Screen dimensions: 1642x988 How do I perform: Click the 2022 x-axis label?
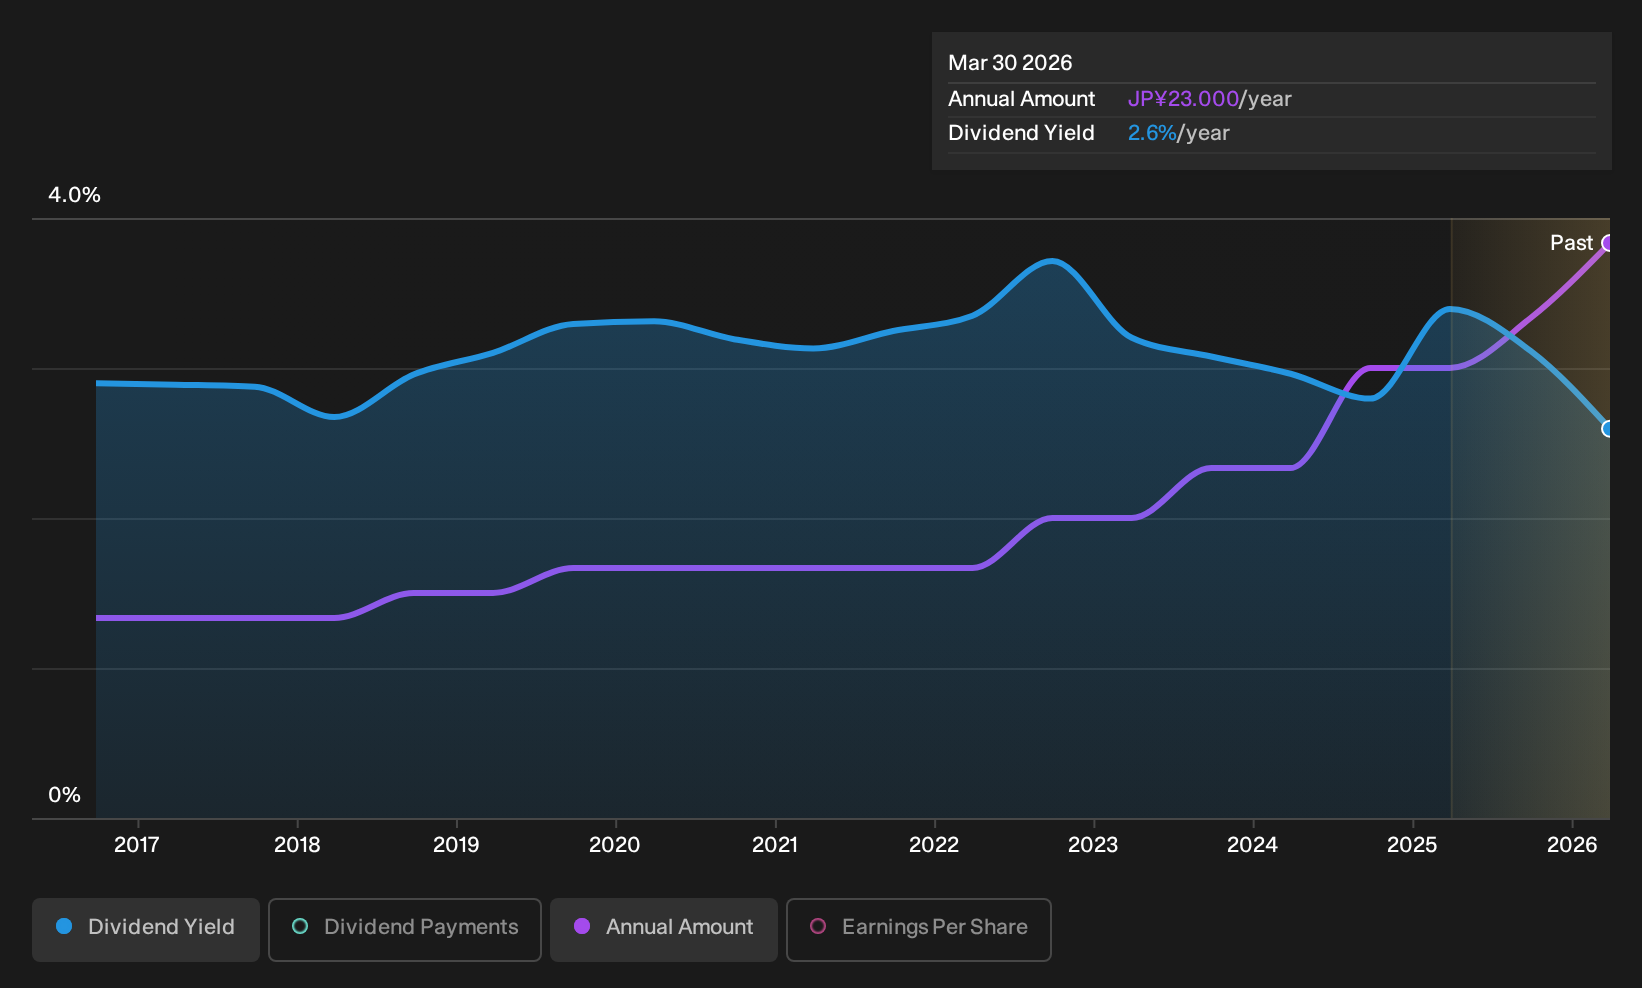(934, 845)
